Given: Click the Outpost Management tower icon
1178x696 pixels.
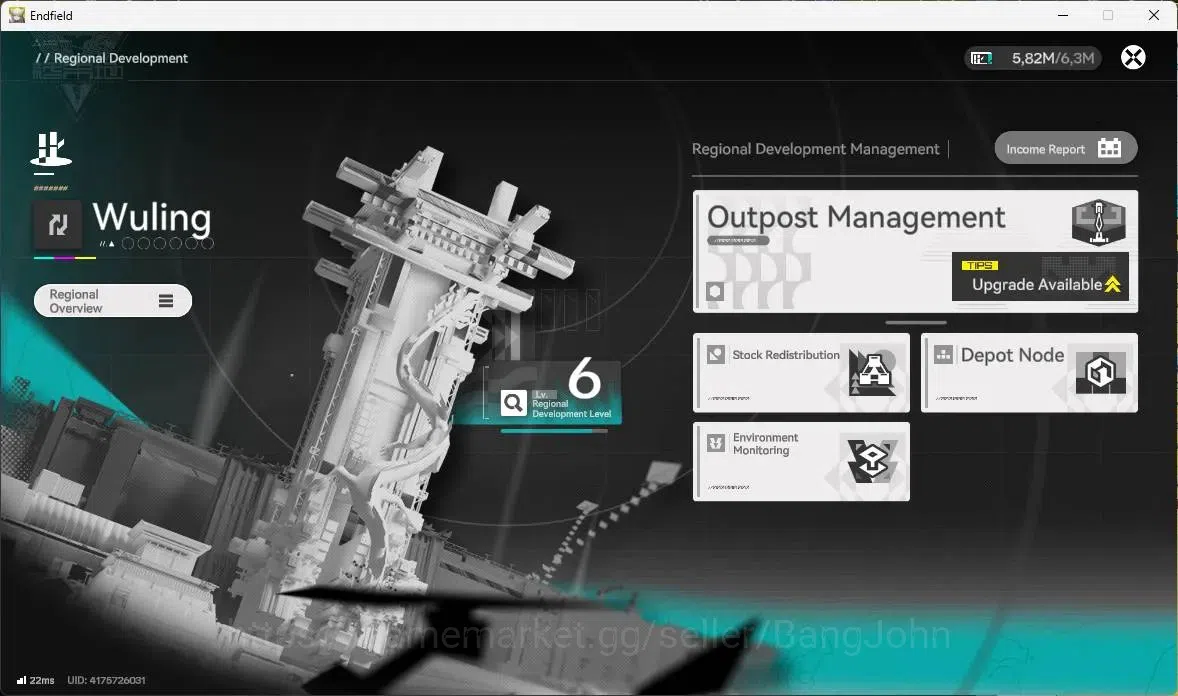Looking at the screenshot, I should point(1098,222).
